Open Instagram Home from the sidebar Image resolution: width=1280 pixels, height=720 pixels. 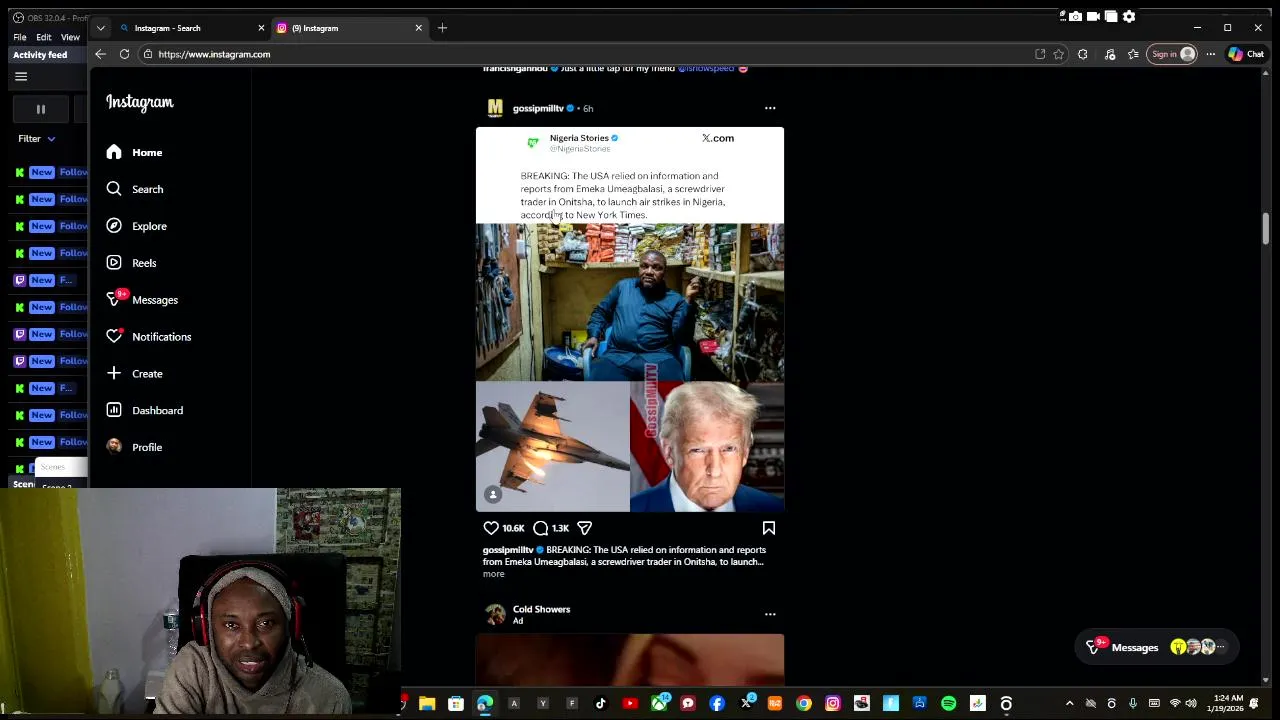click(x=134, y=152)
